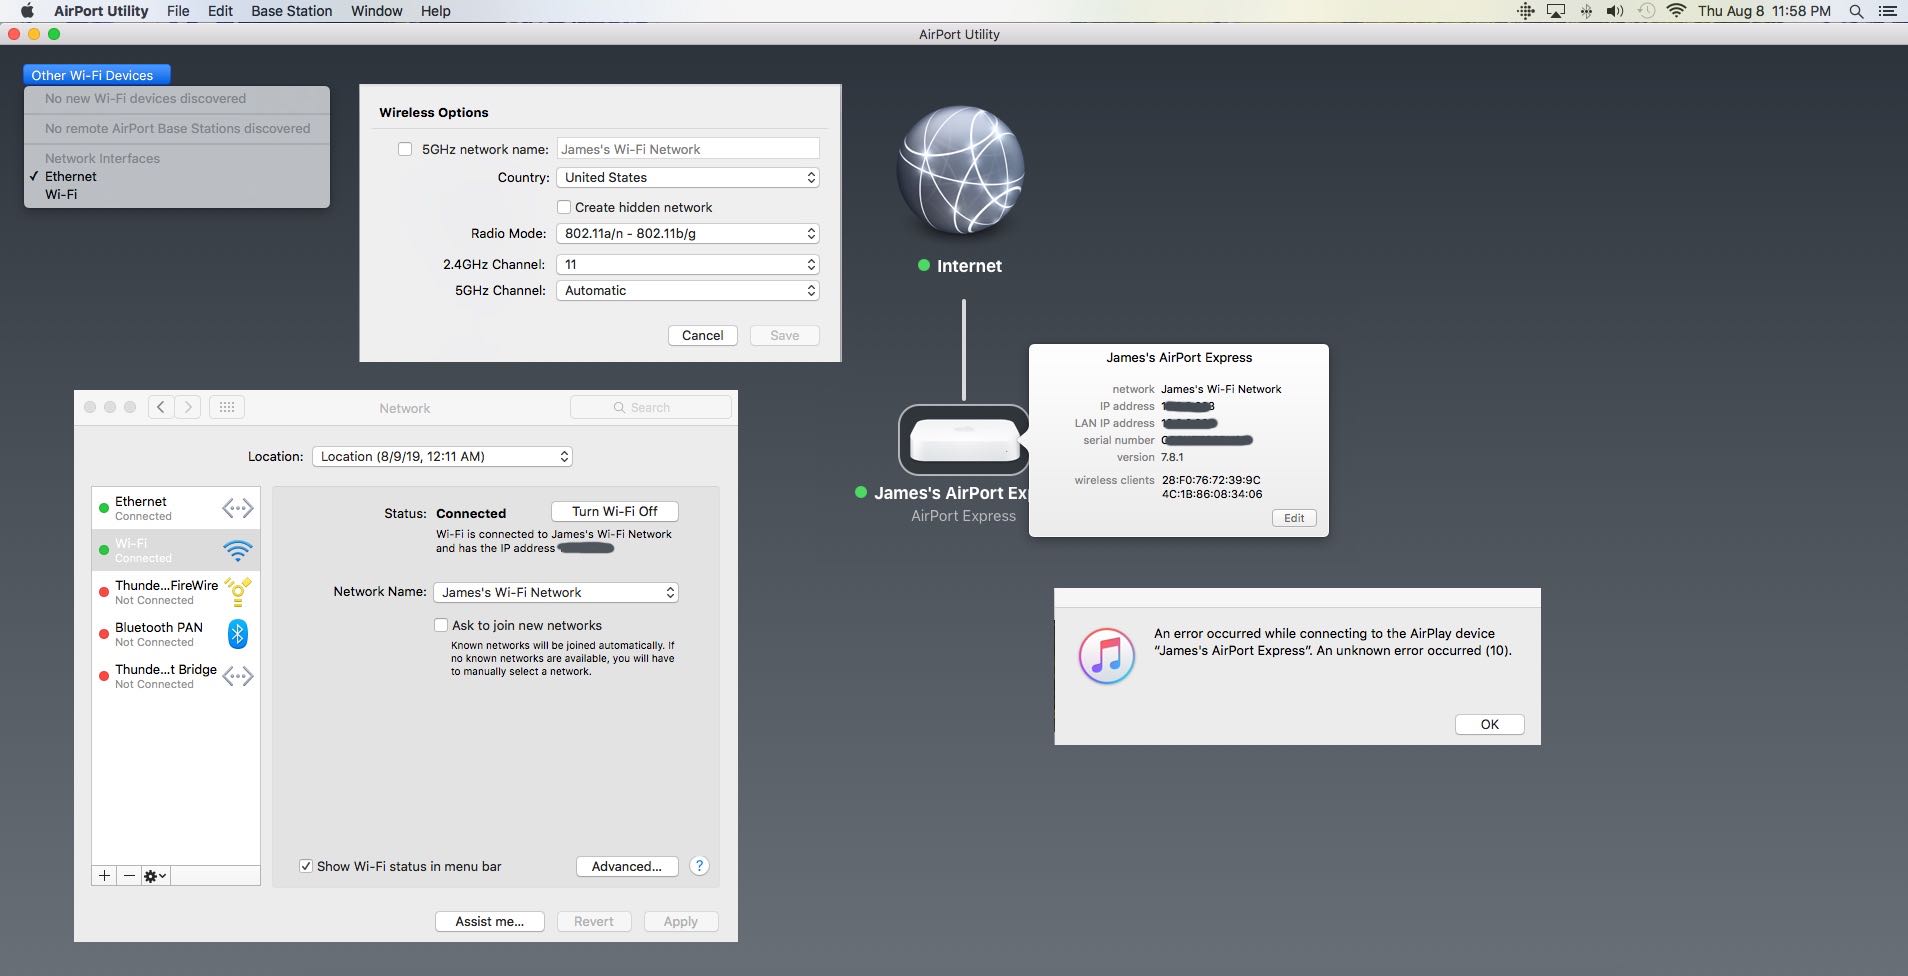Dismiss AirPlay error with OK
Viewport: 1908px width, 976px height.
coord(1490,724)
